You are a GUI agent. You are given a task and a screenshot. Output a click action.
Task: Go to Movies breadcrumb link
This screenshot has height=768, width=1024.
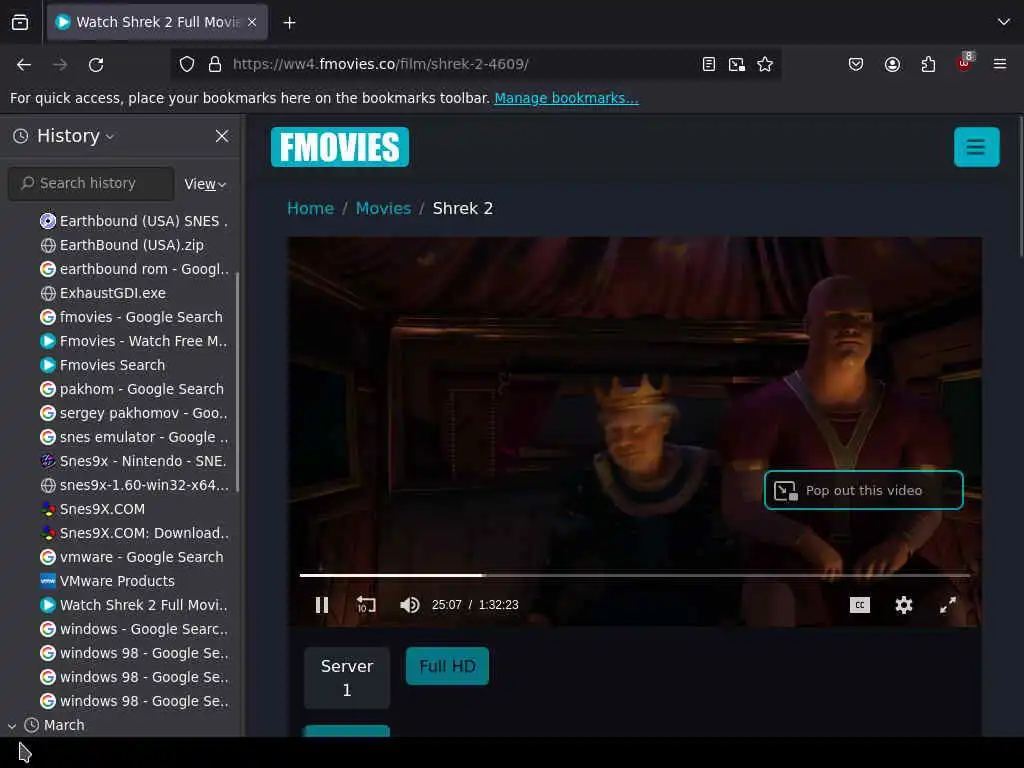pyautogui.click(x=383, y=208)
